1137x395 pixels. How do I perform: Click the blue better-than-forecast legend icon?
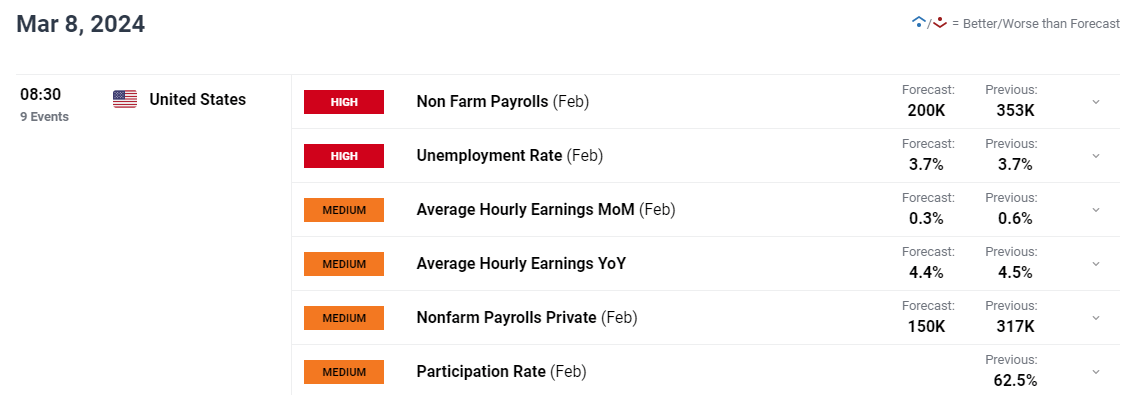[918, 22]
